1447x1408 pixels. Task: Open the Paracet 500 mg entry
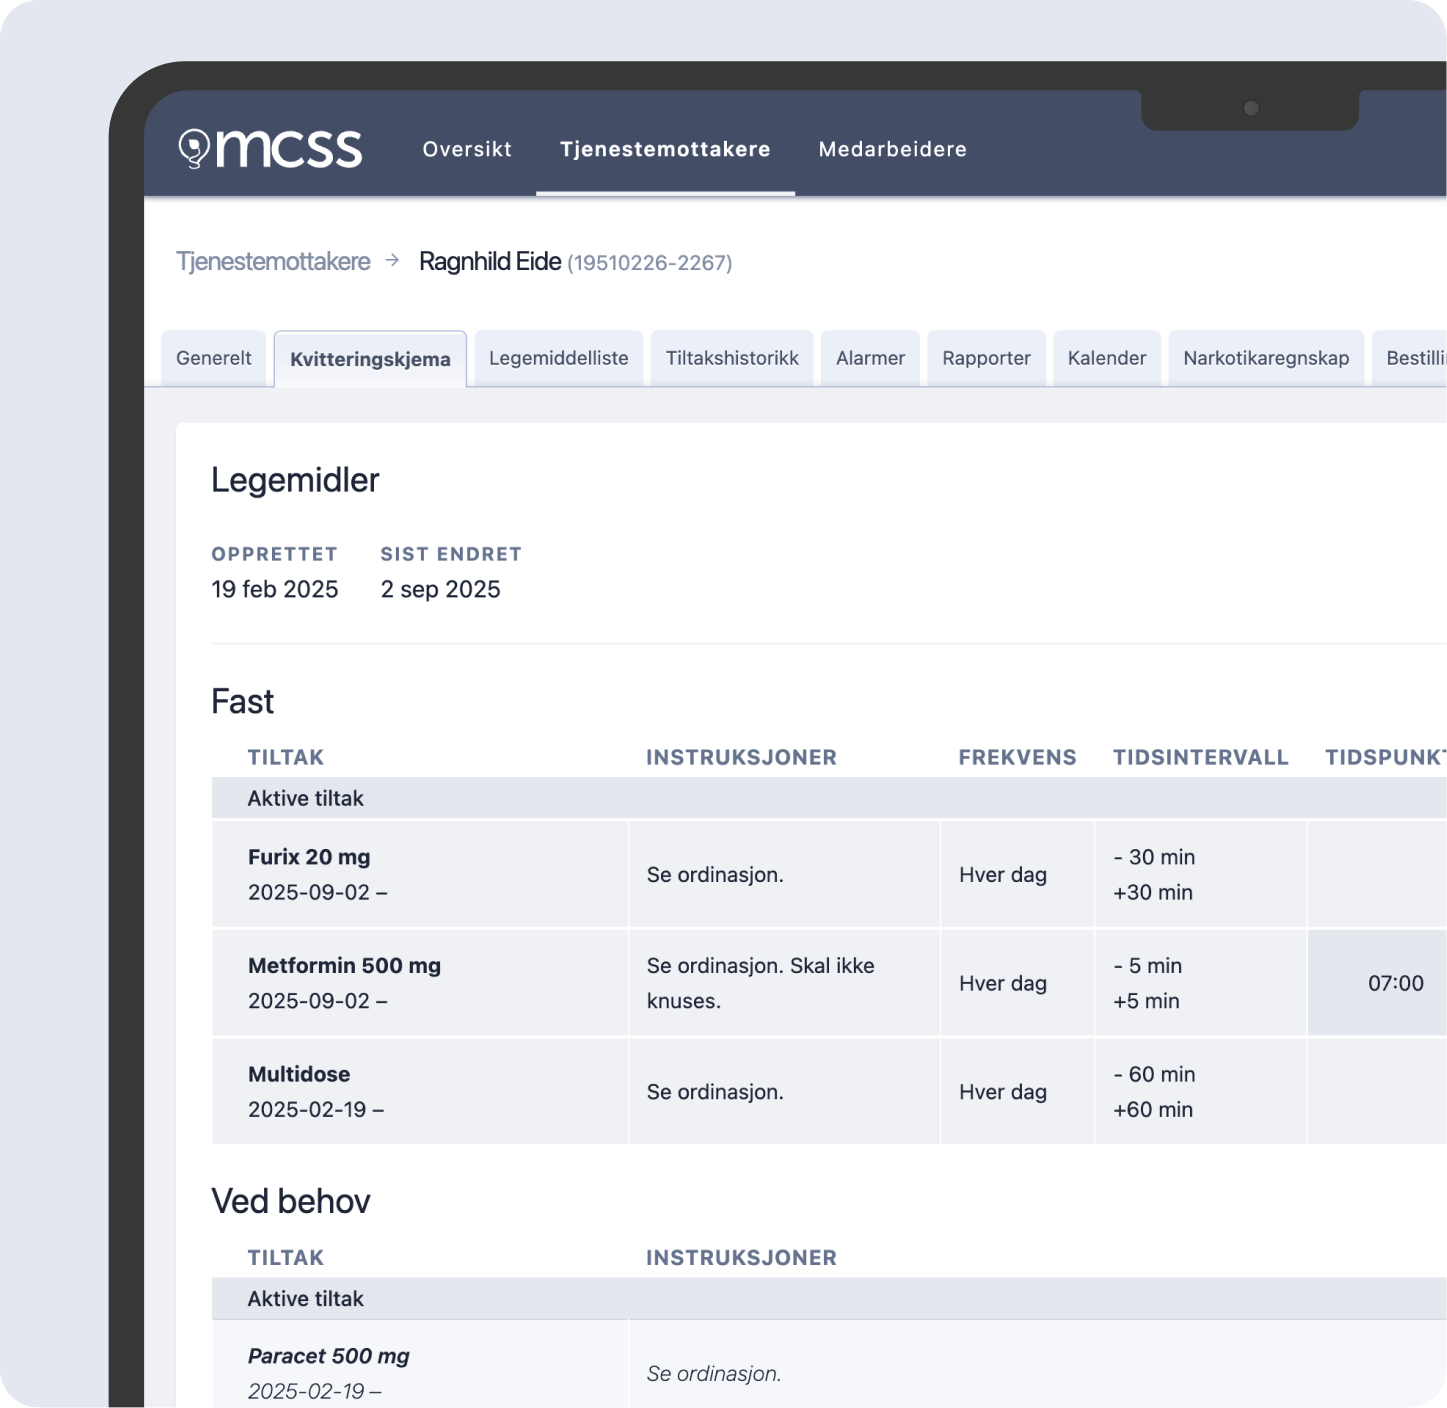(328, 1356)
